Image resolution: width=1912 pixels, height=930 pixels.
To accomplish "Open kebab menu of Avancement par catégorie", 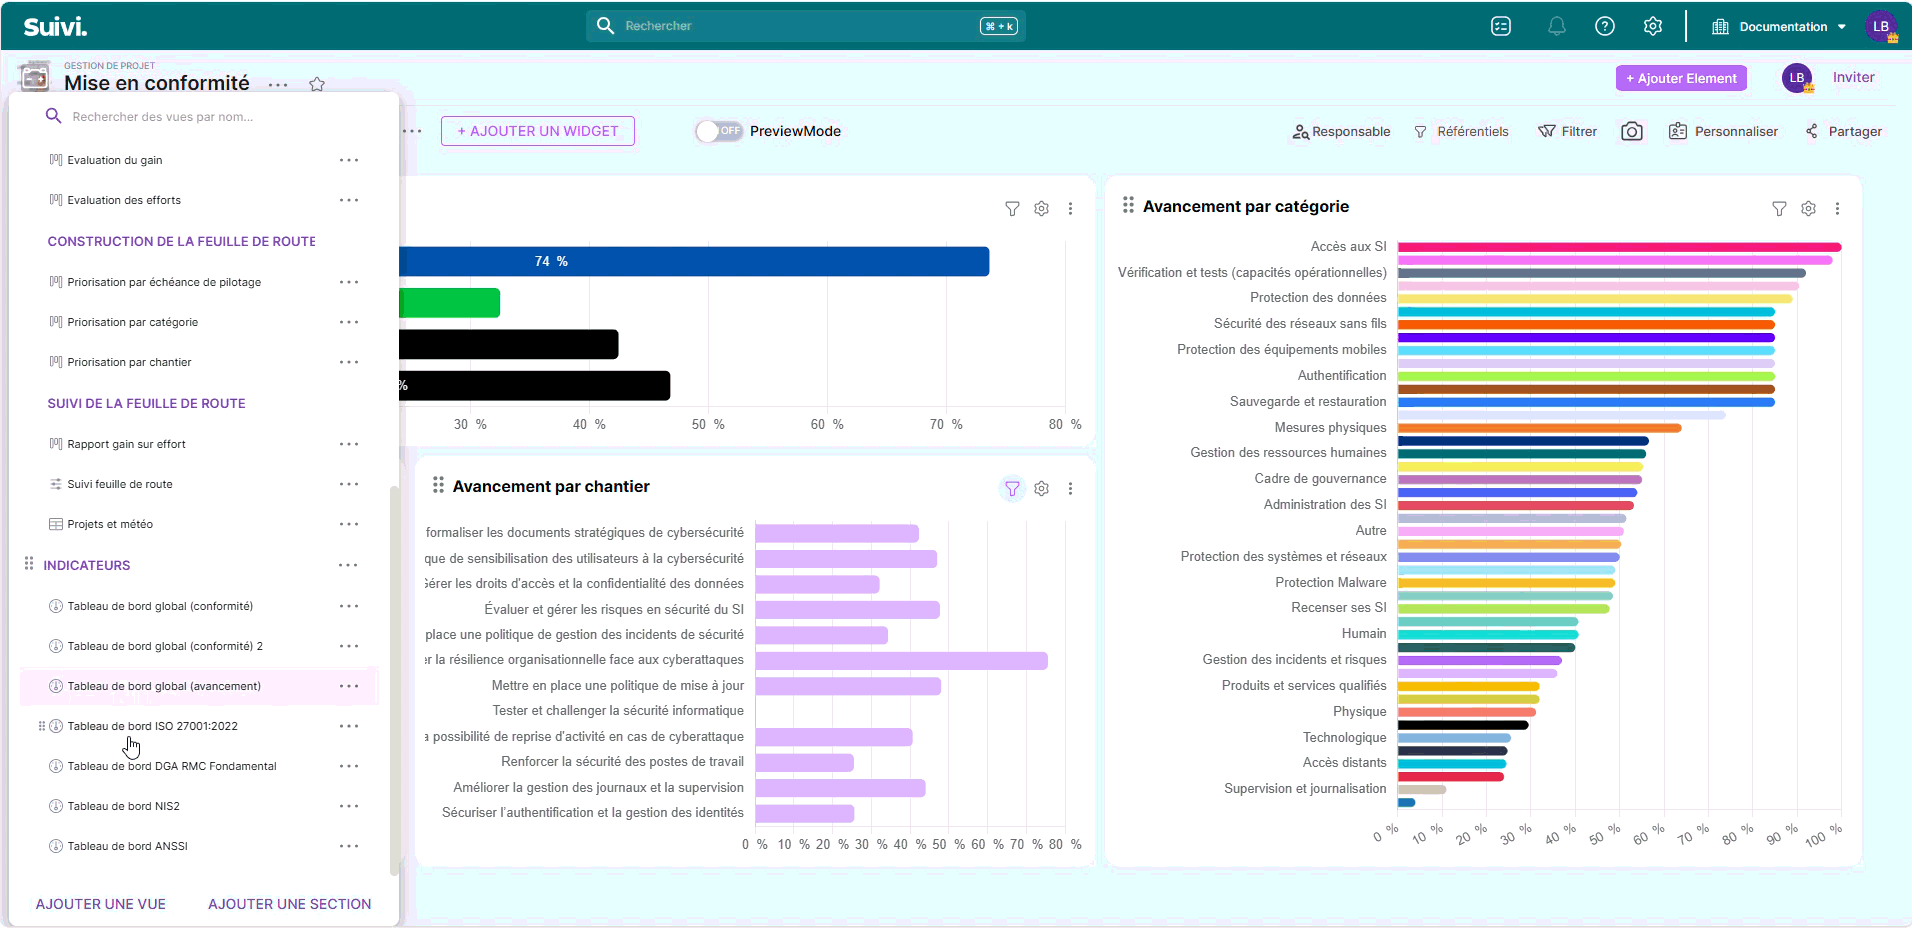I will click(x=1836, y=209).
